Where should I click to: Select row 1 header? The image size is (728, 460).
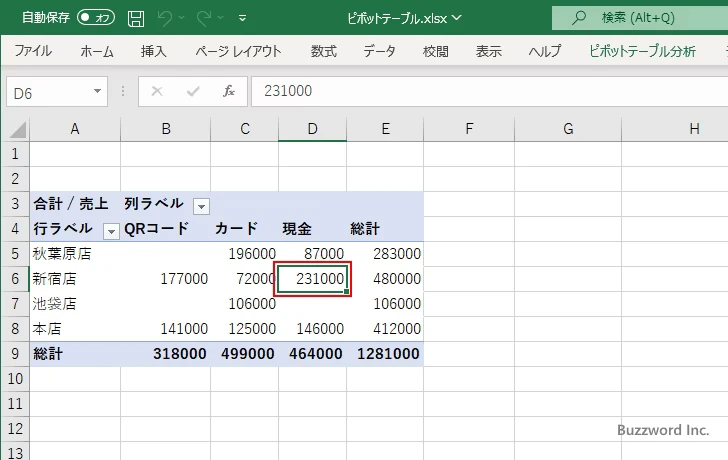pyautogui.click(x=15, y=154)
